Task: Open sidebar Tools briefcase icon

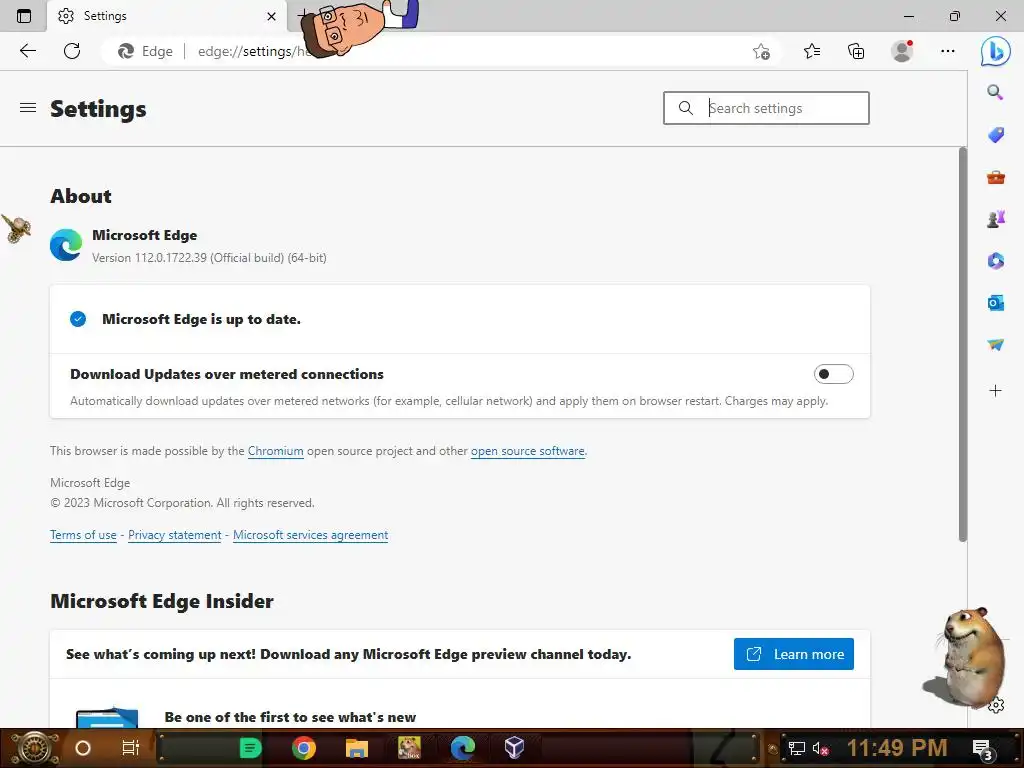Action: (995, 177)
